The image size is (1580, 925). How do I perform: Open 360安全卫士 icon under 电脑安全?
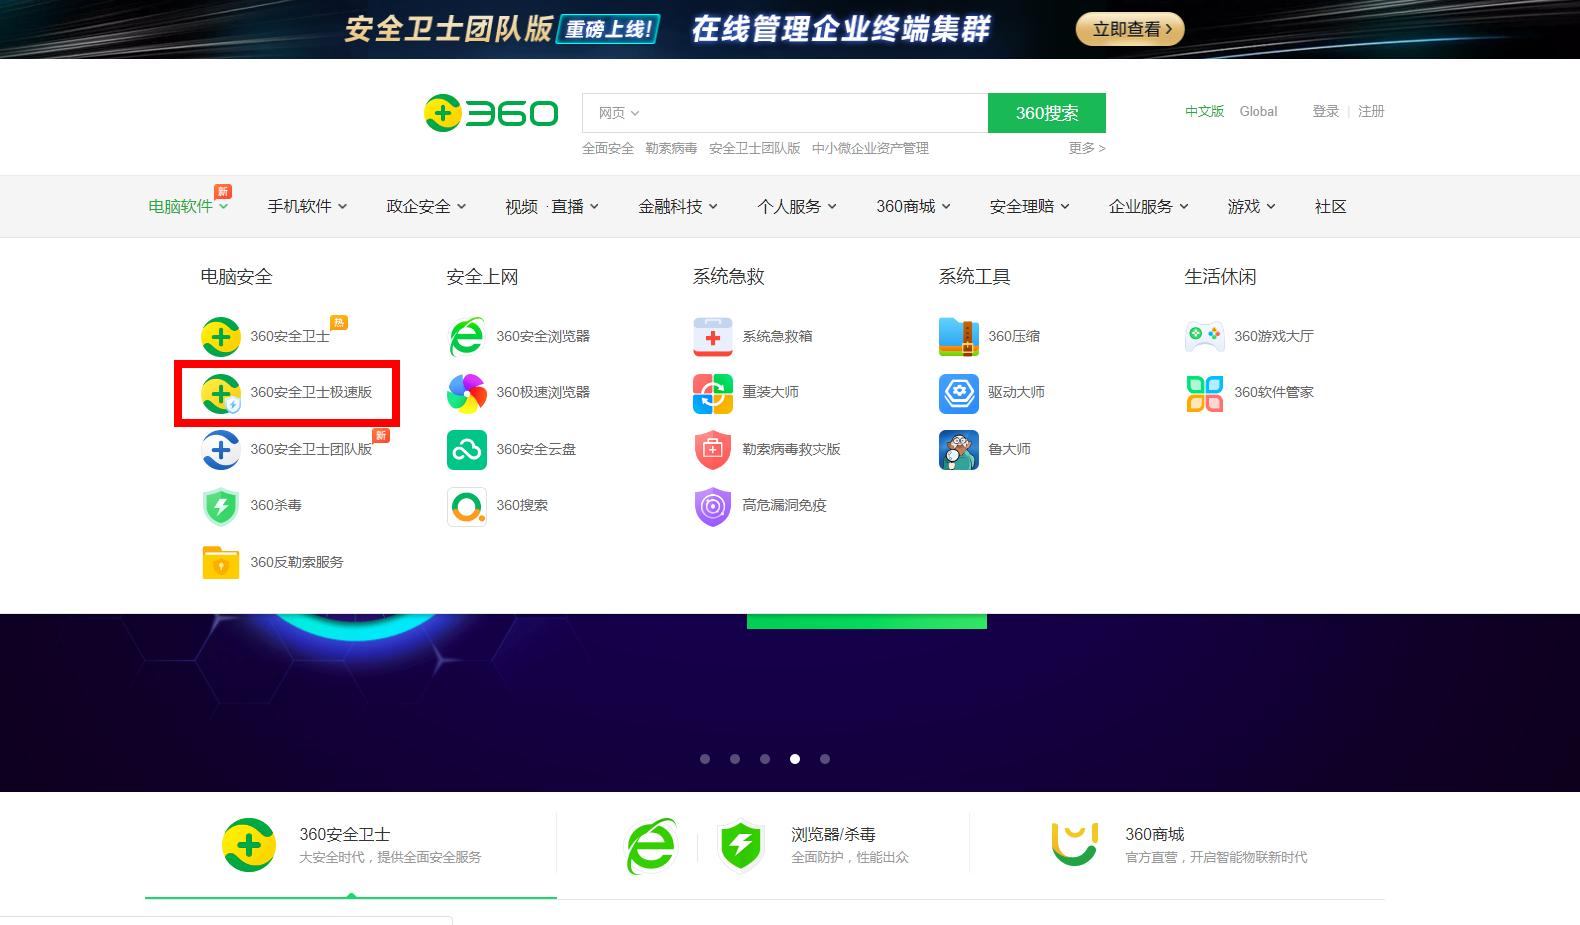coord(221,337)
